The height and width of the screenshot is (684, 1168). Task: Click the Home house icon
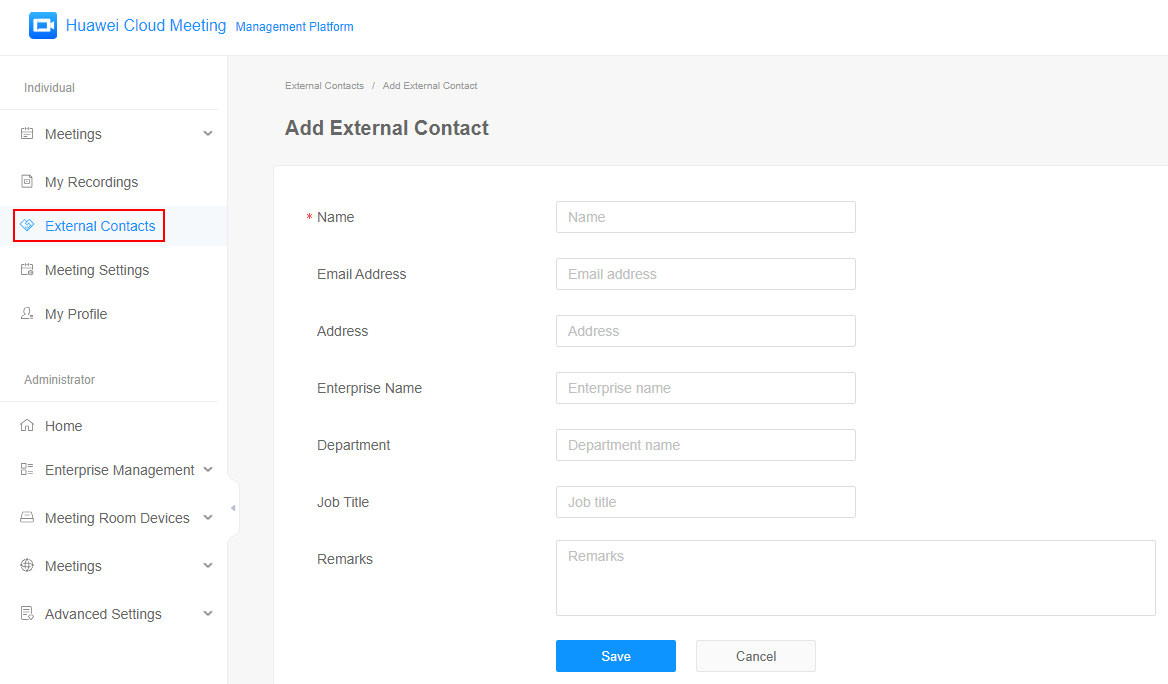27,425
